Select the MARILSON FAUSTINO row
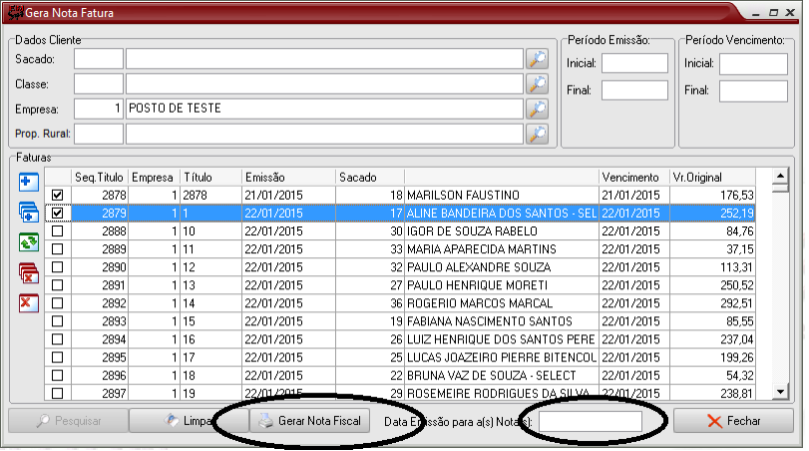Image resolution: width=809 pixels, height=451 pixels. point(400,195)
